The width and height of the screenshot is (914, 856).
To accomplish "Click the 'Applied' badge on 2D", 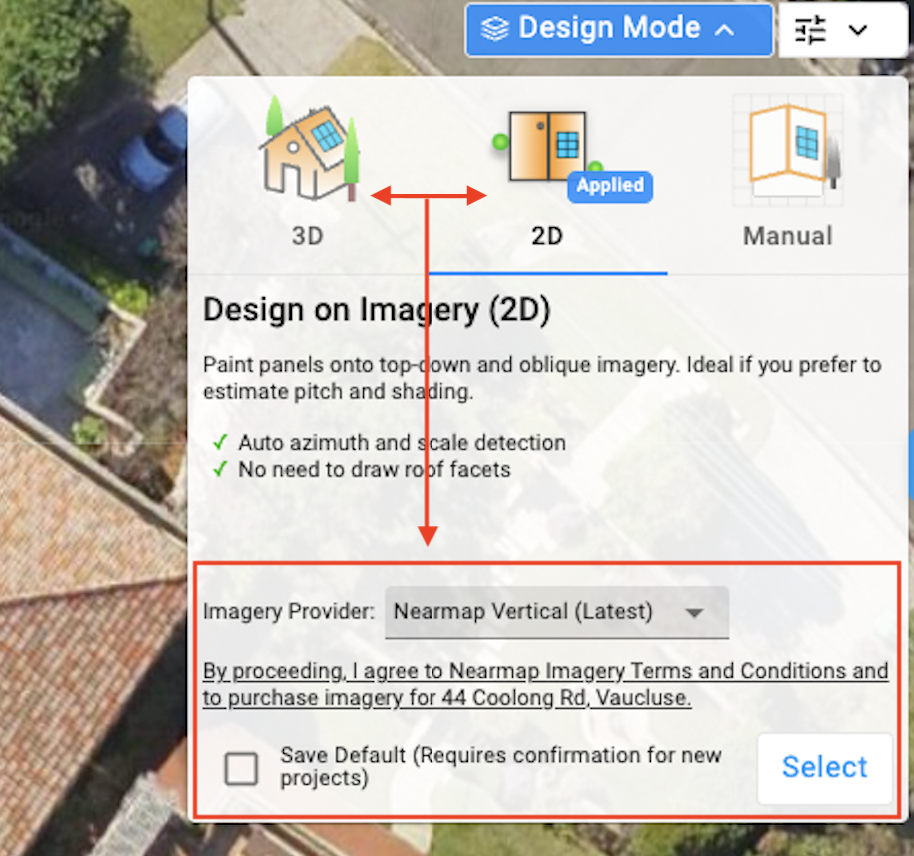I will tap(610, 187).
